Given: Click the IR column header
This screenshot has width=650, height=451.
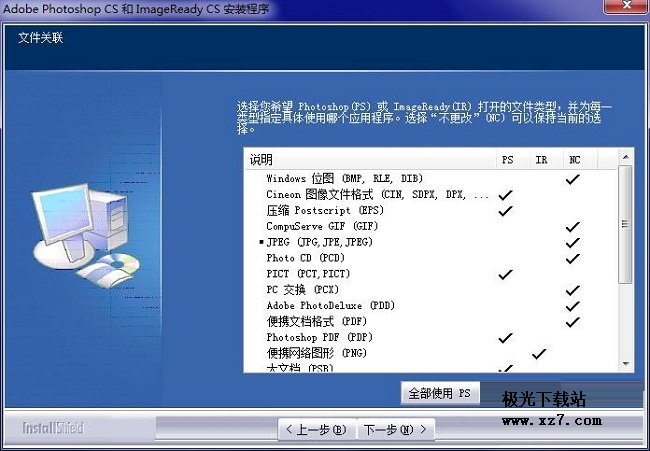Looking at the screenshot, I should point(546,160).
